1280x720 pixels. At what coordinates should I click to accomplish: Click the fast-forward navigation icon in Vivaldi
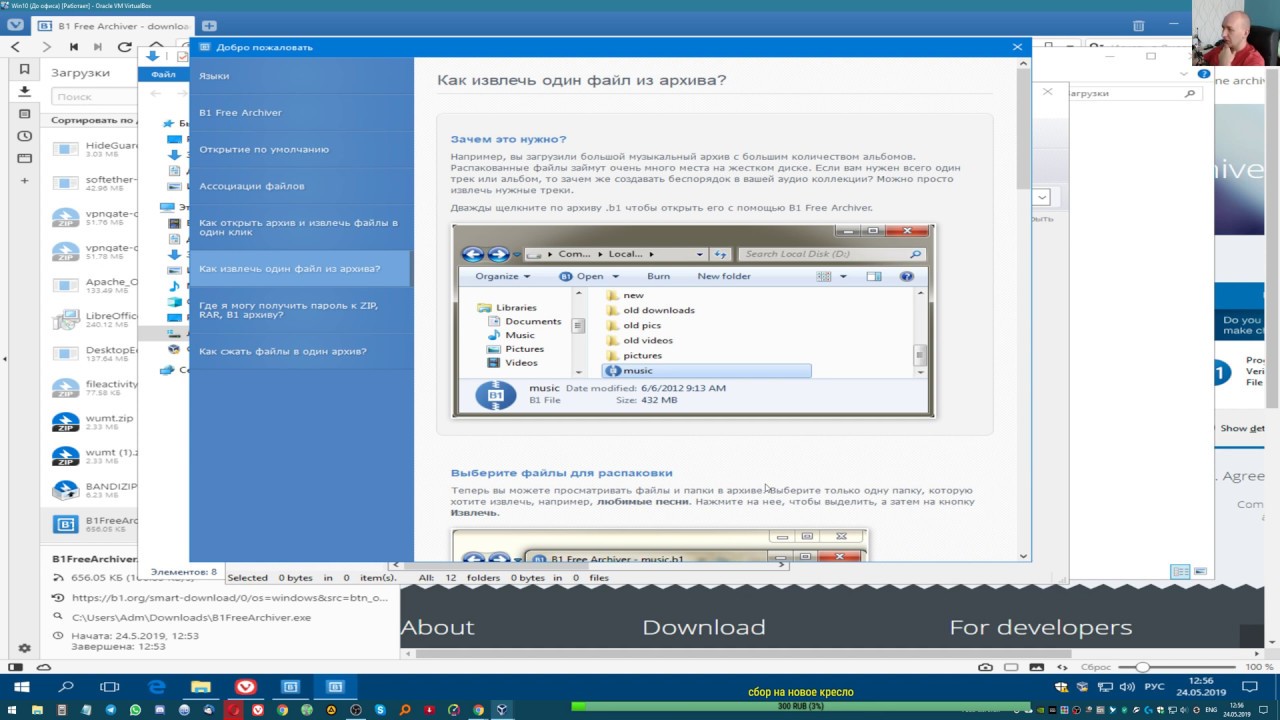98,47
